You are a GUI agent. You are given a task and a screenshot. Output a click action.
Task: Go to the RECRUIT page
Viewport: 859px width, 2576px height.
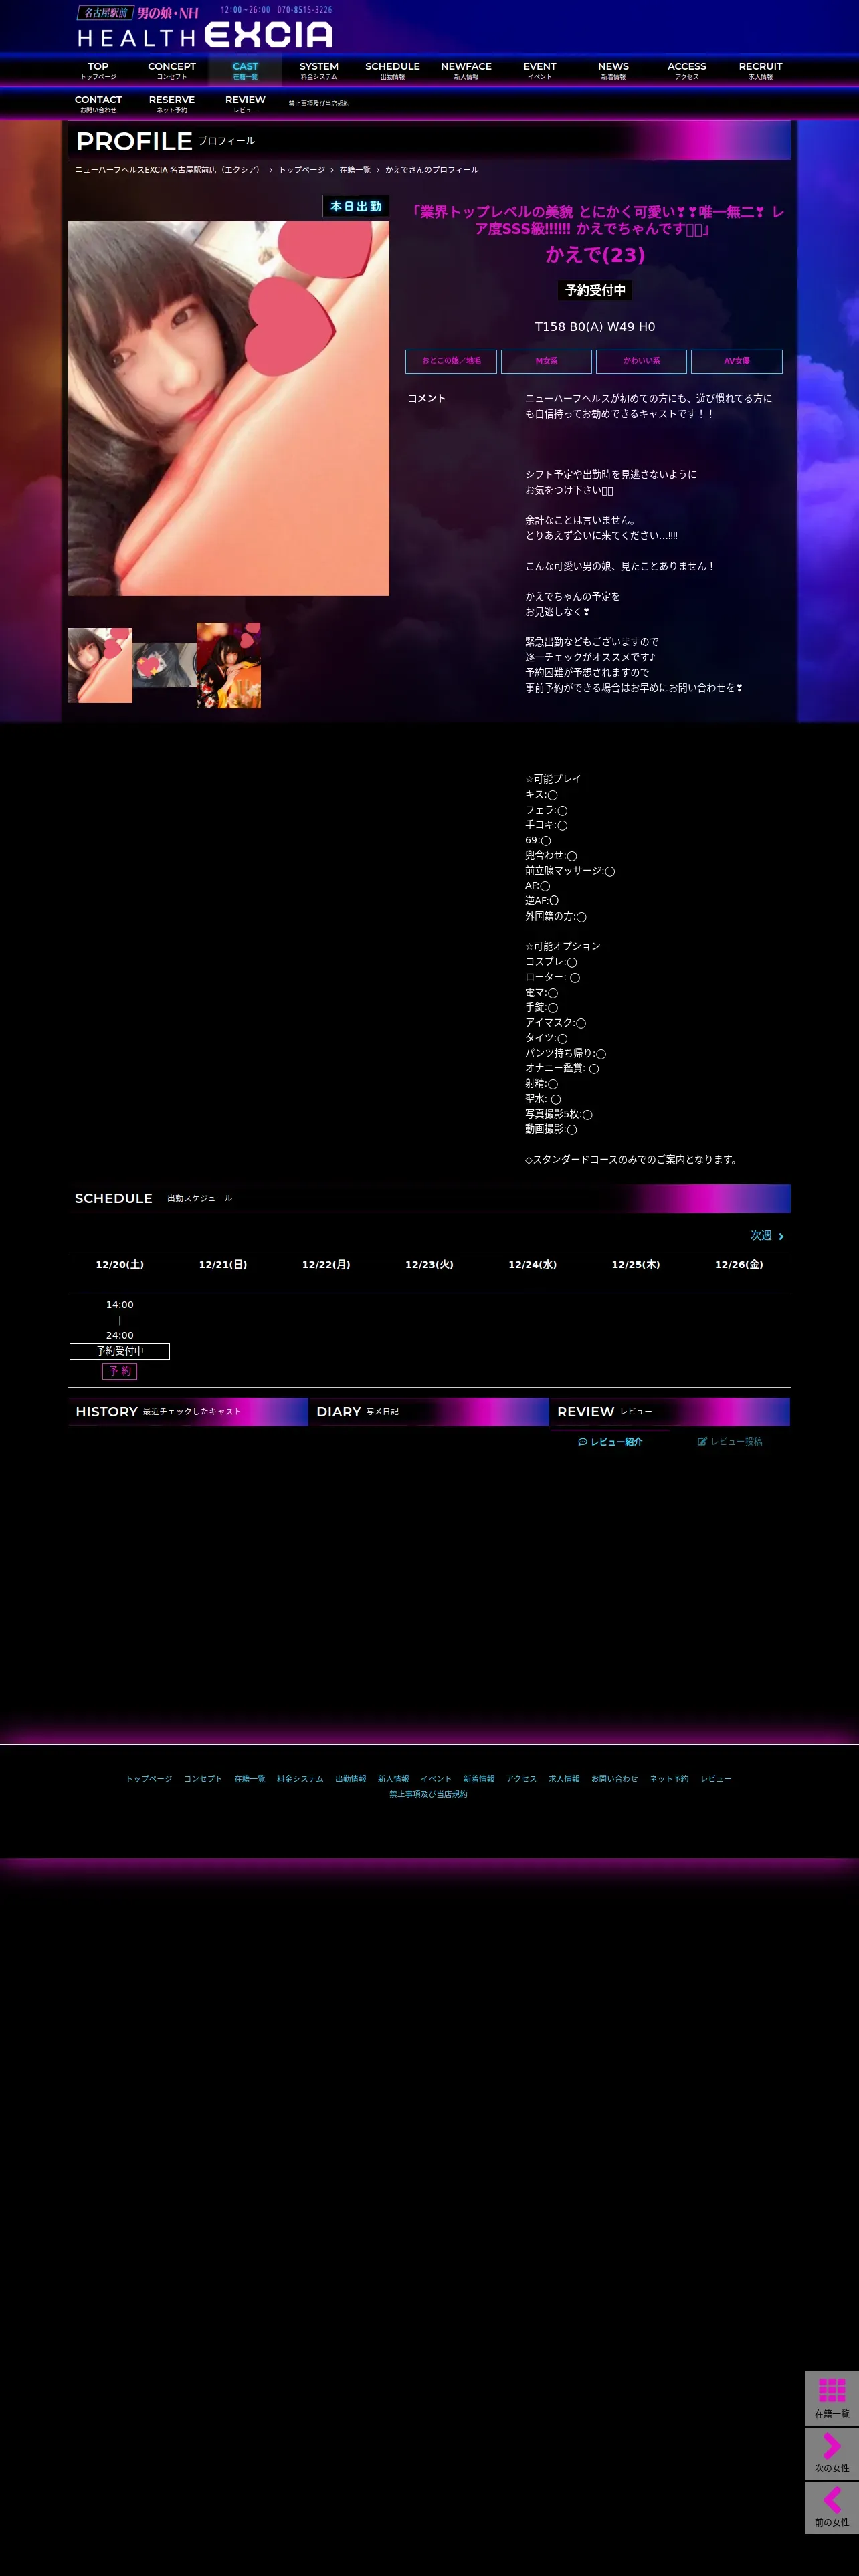click(x=760, y=70)
